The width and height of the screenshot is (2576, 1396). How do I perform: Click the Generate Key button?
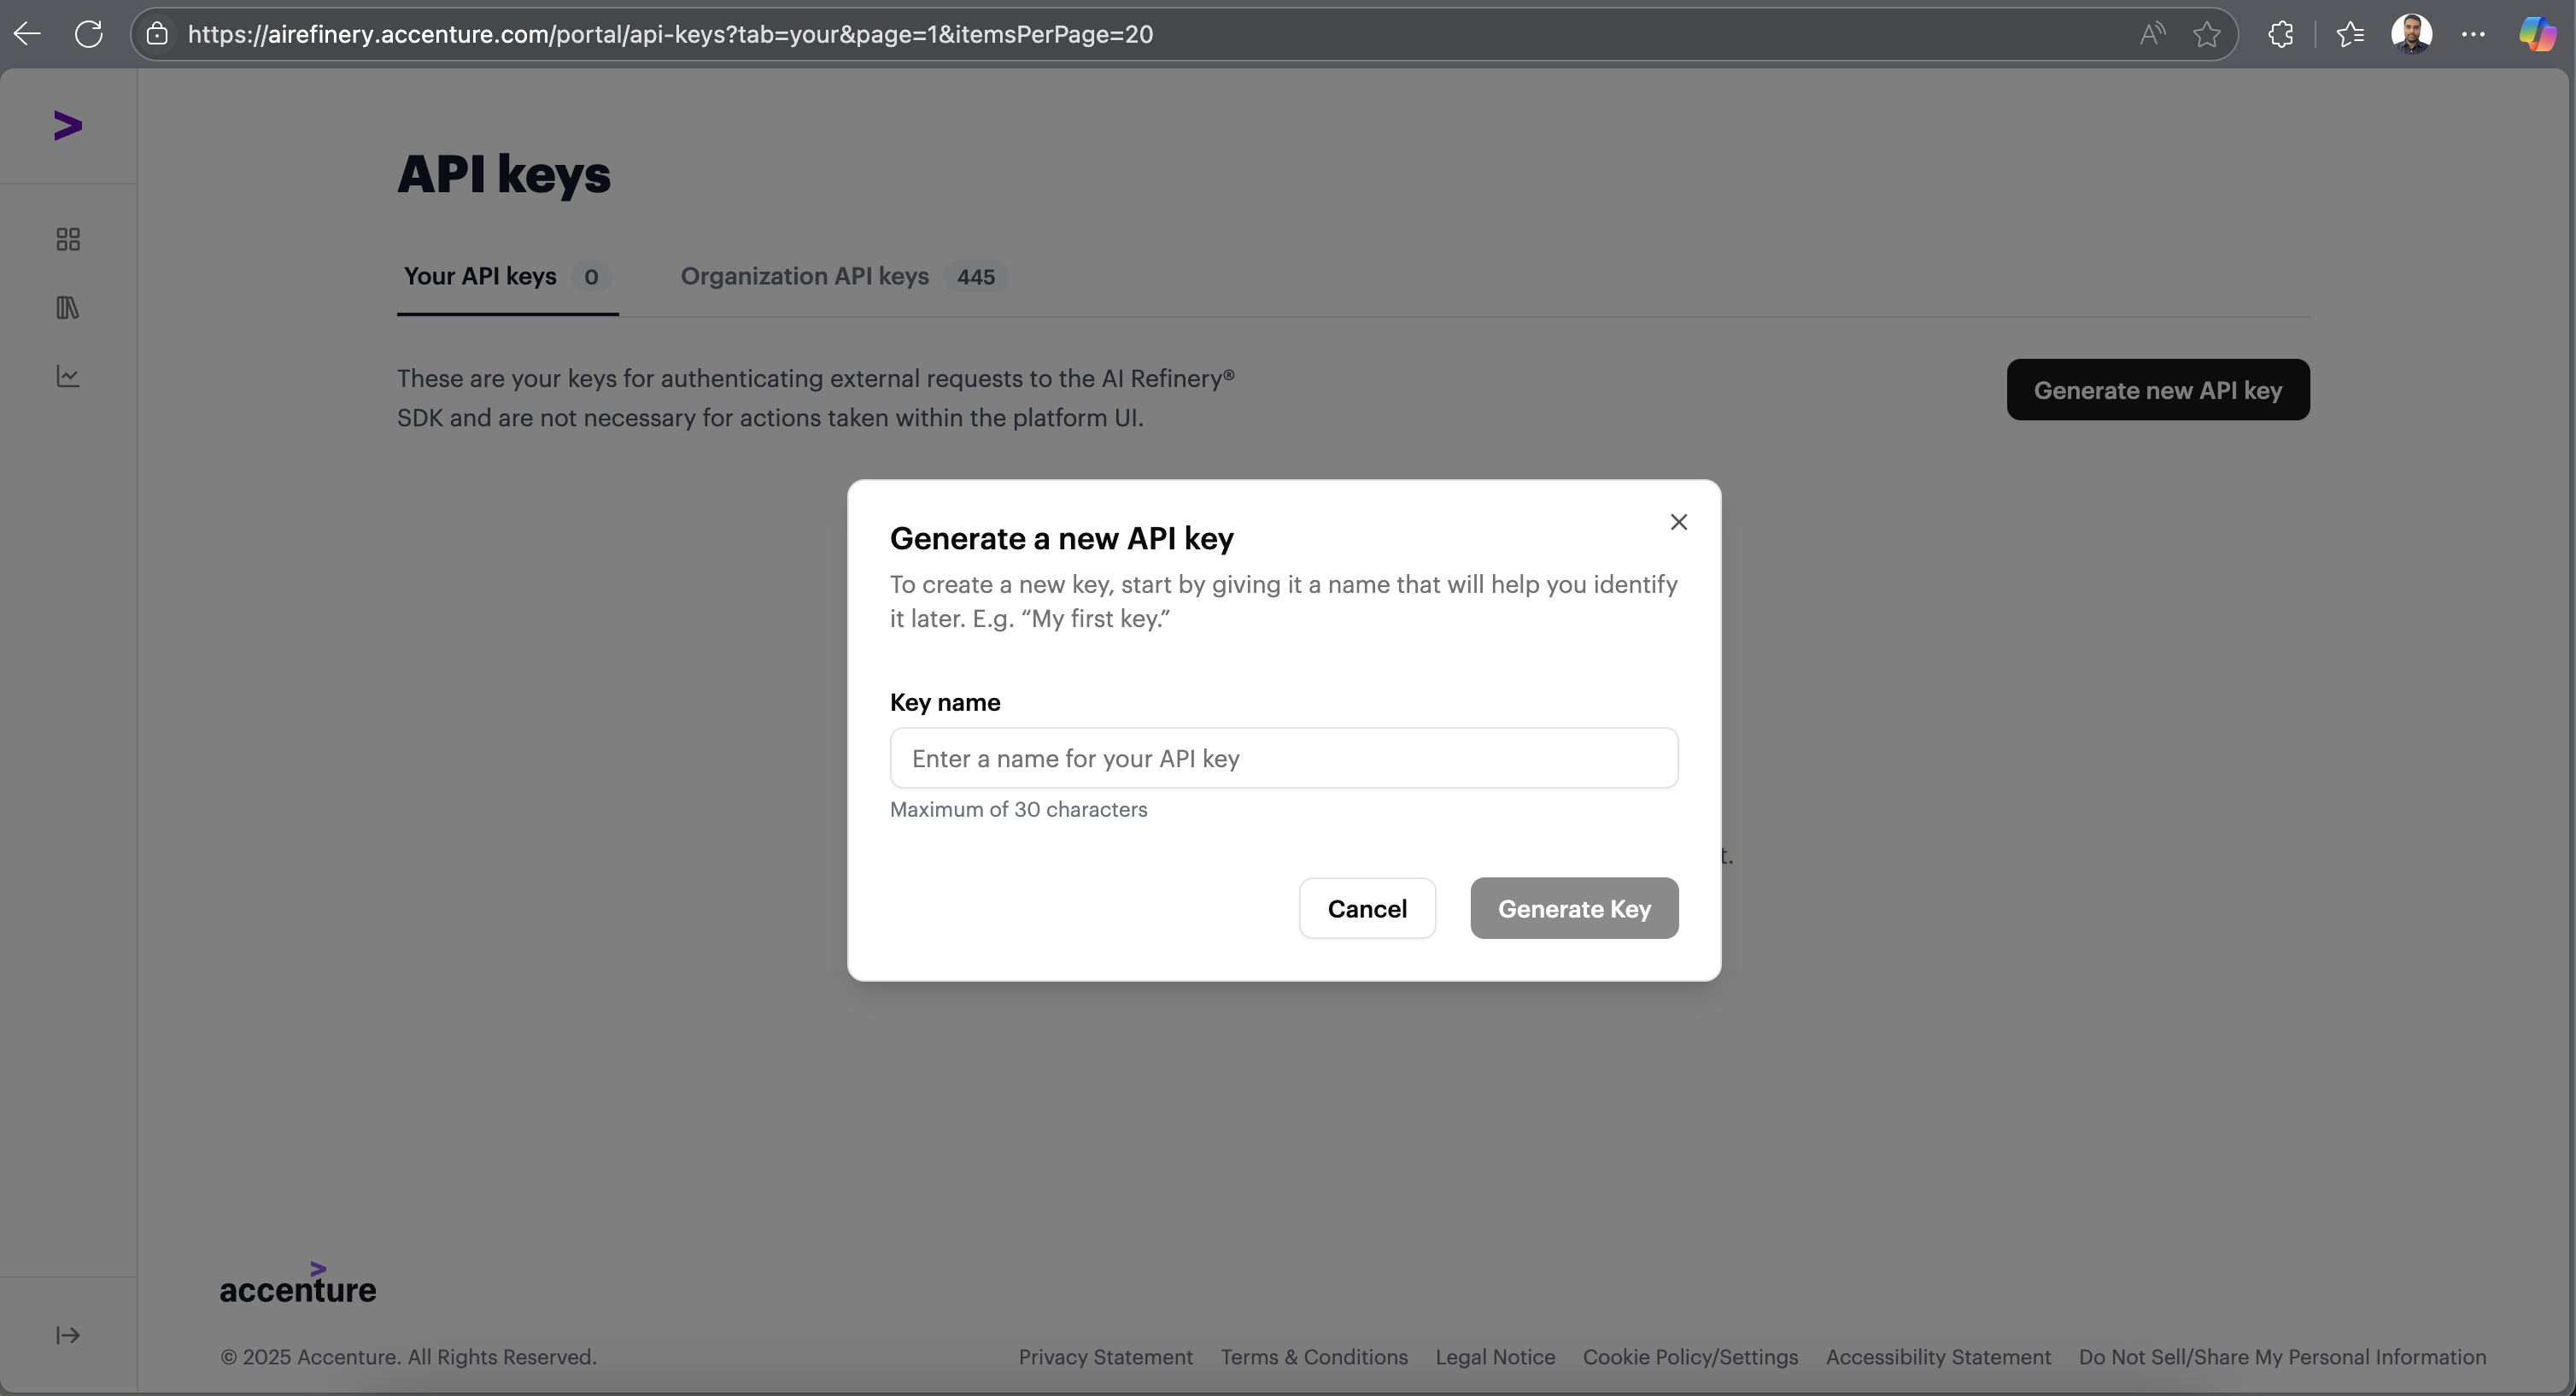1574,909
